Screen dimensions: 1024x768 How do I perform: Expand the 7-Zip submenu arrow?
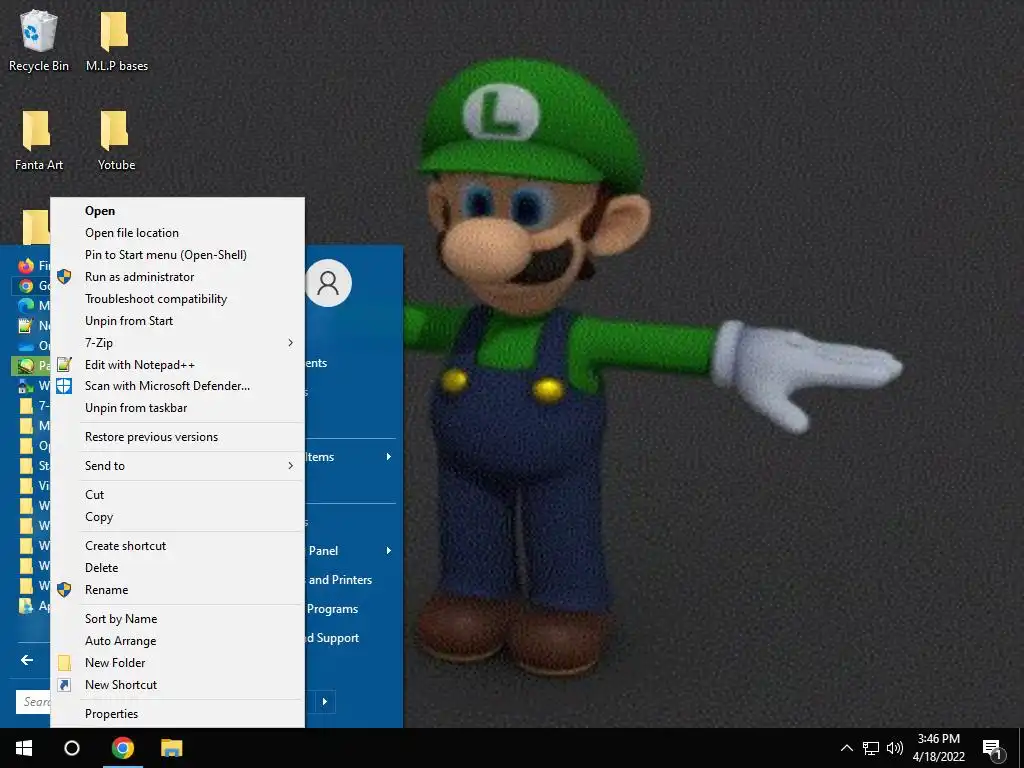click(x=291, y=343)
